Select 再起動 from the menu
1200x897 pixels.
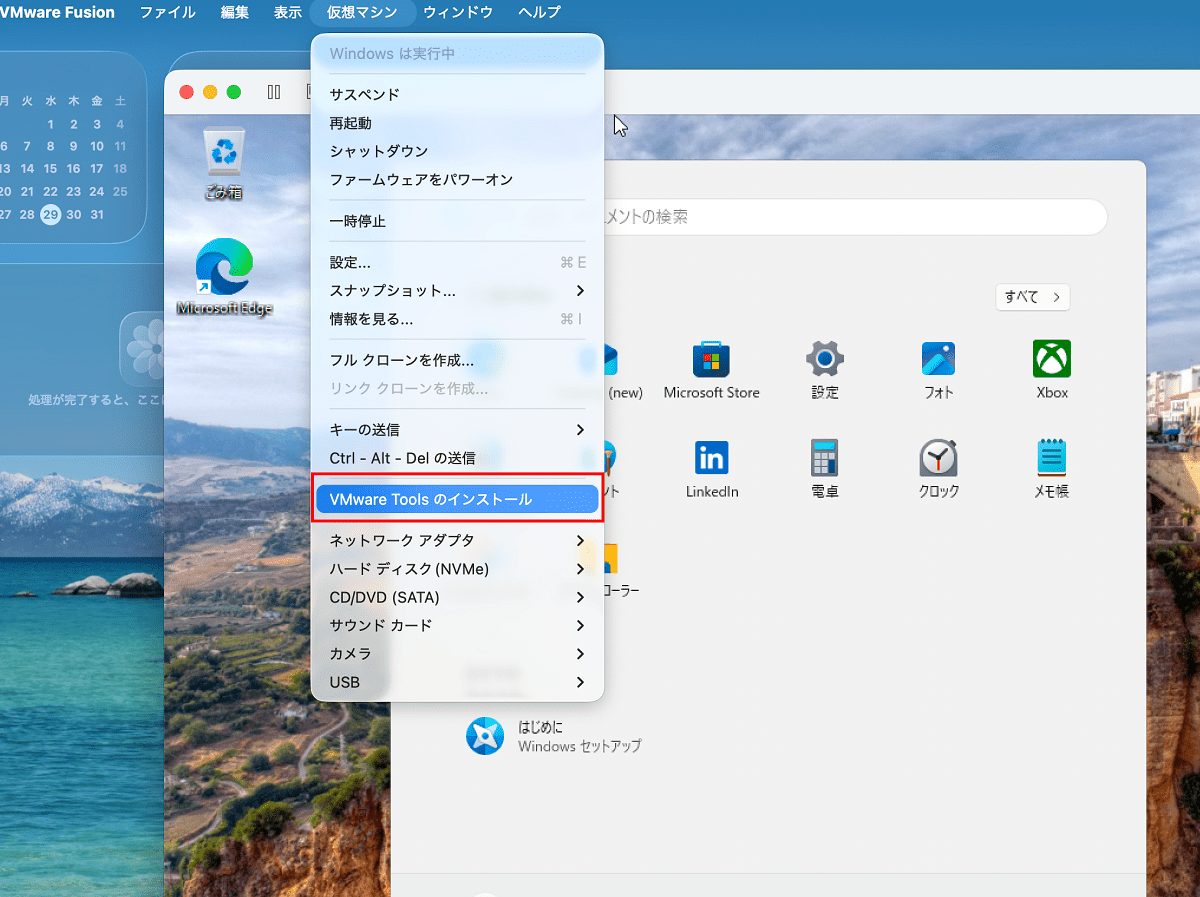click(x=458, y=123)
